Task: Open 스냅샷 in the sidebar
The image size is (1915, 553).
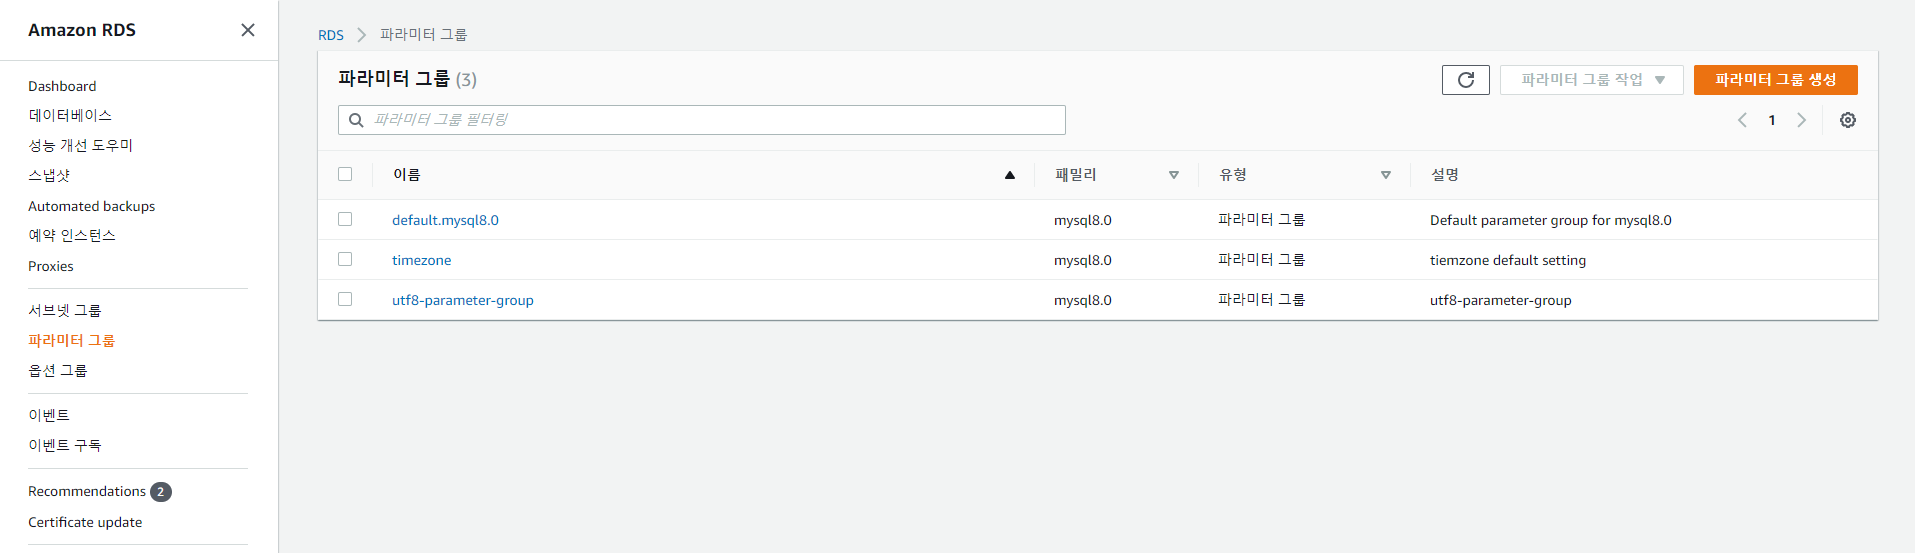Action: (49, 175)
